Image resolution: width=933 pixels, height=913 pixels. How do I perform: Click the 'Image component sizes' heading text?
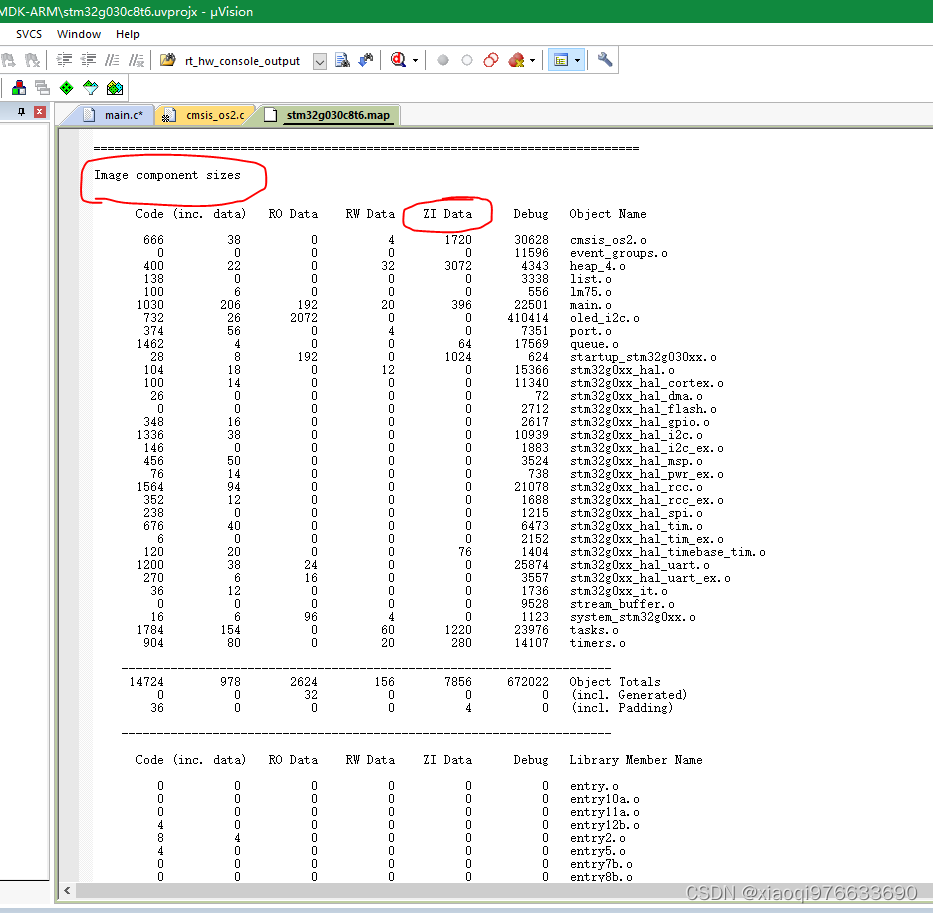click(167, 175)
